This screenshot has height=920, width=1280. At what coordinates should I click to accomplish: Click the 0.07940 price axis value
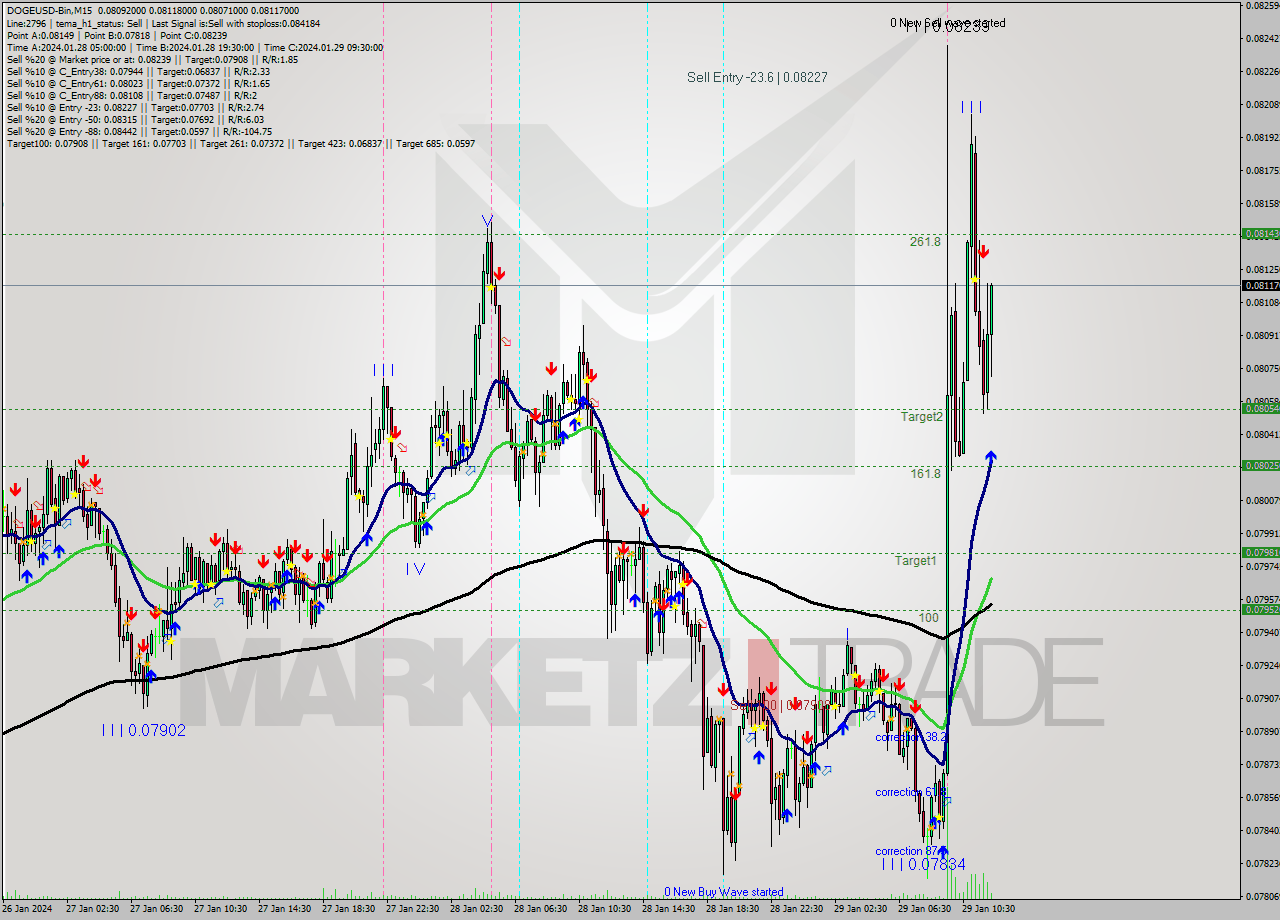click(x=1264, y=632)
